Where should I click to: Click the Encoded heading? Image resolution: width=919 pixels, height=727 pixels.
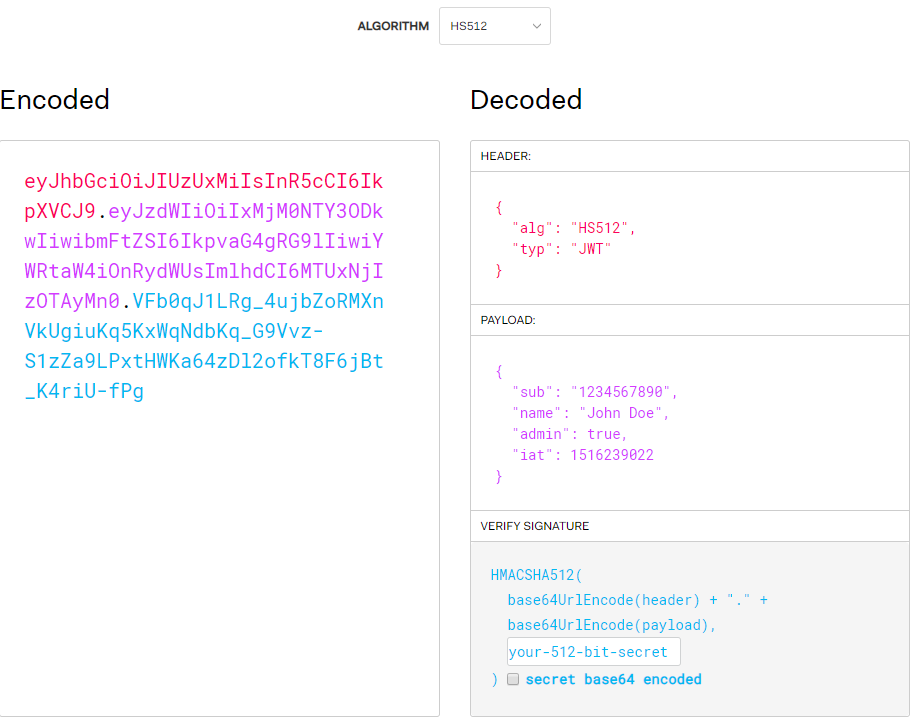[x=55, y=100]
